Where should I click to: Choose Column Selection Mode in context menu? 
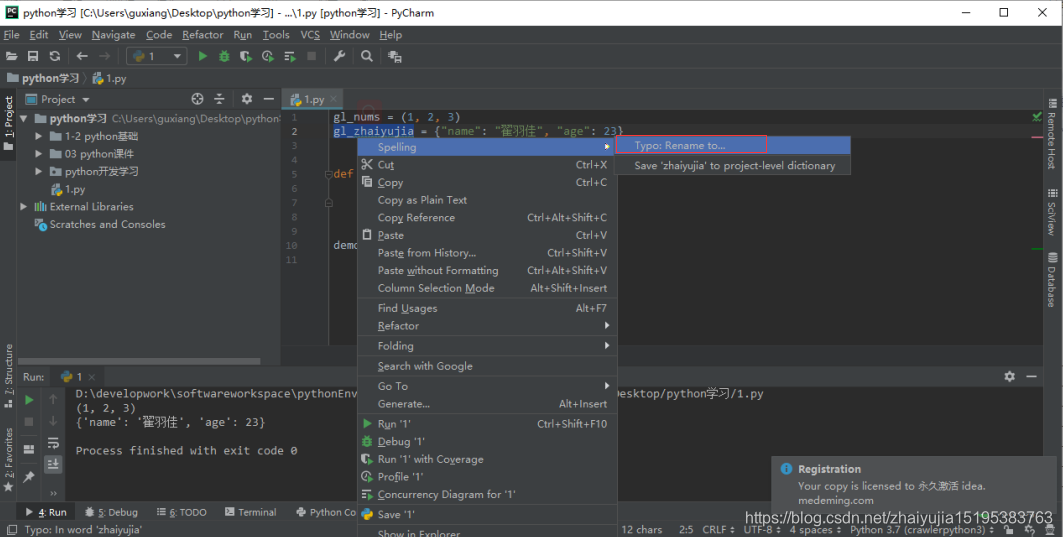click(487, 288)
